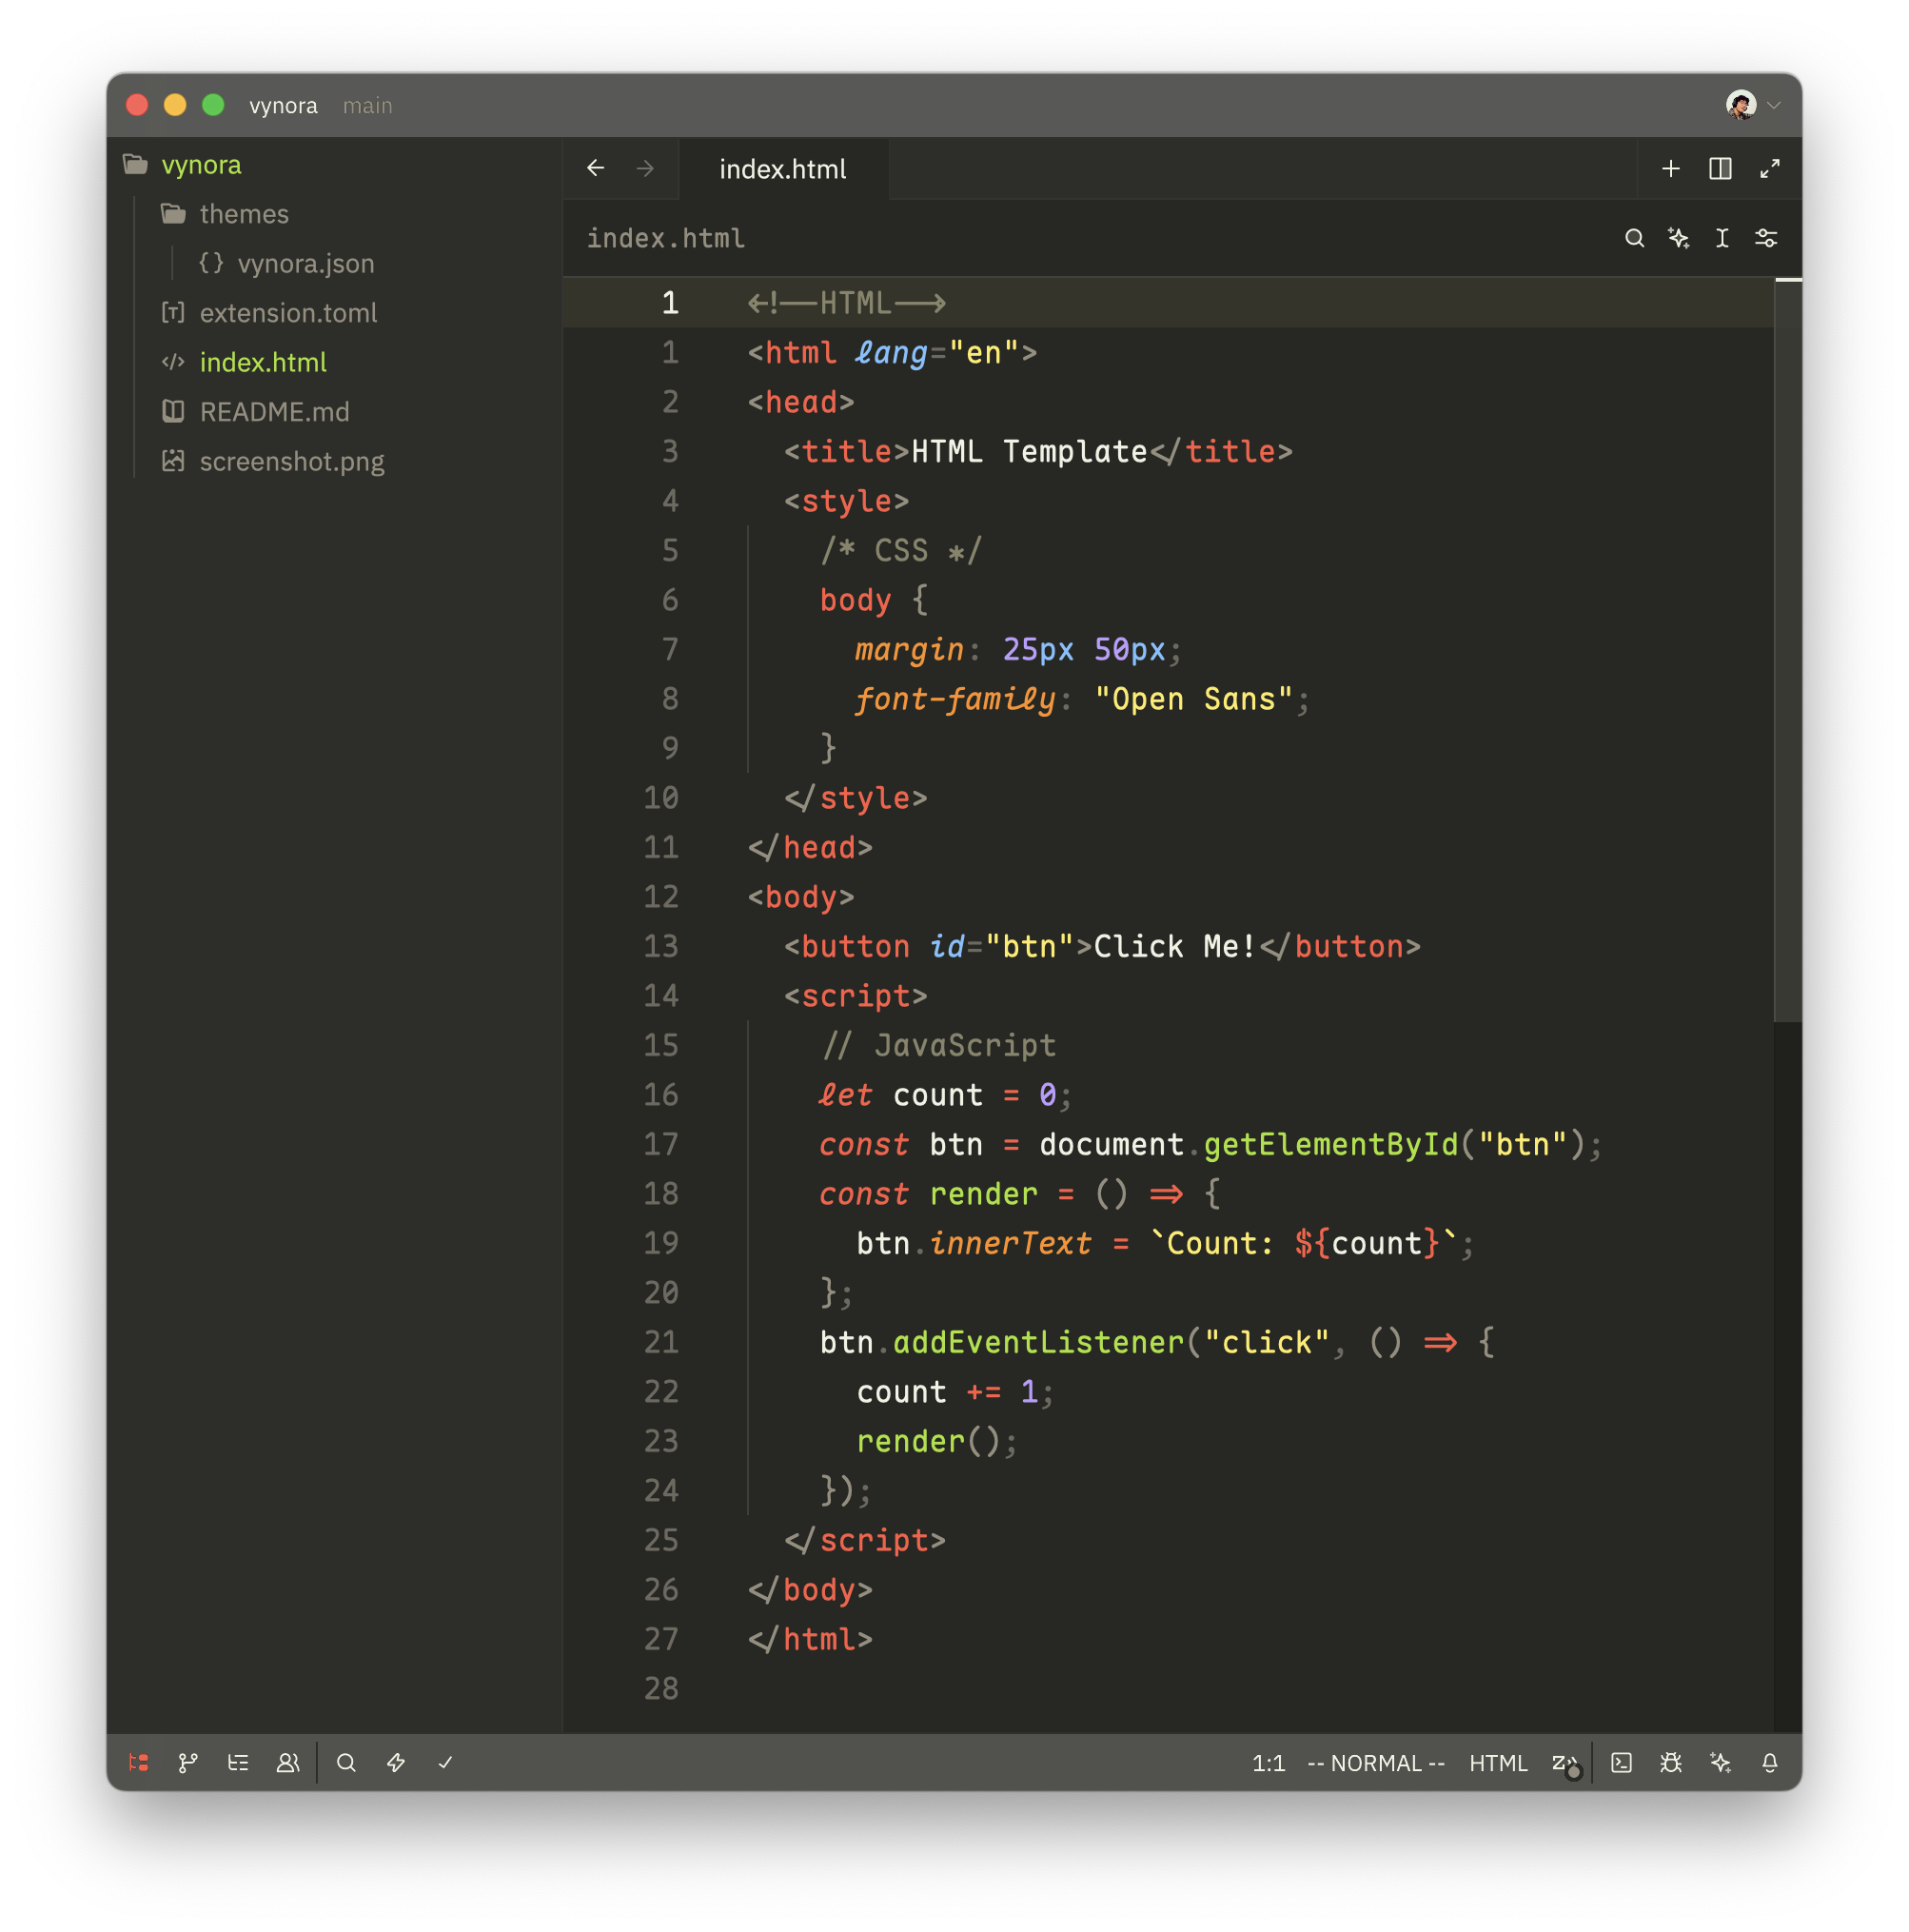Screen dimensions: 1909x1932
Task: Open editor controls sliders icon
Action: click(x=1766, y=238)
